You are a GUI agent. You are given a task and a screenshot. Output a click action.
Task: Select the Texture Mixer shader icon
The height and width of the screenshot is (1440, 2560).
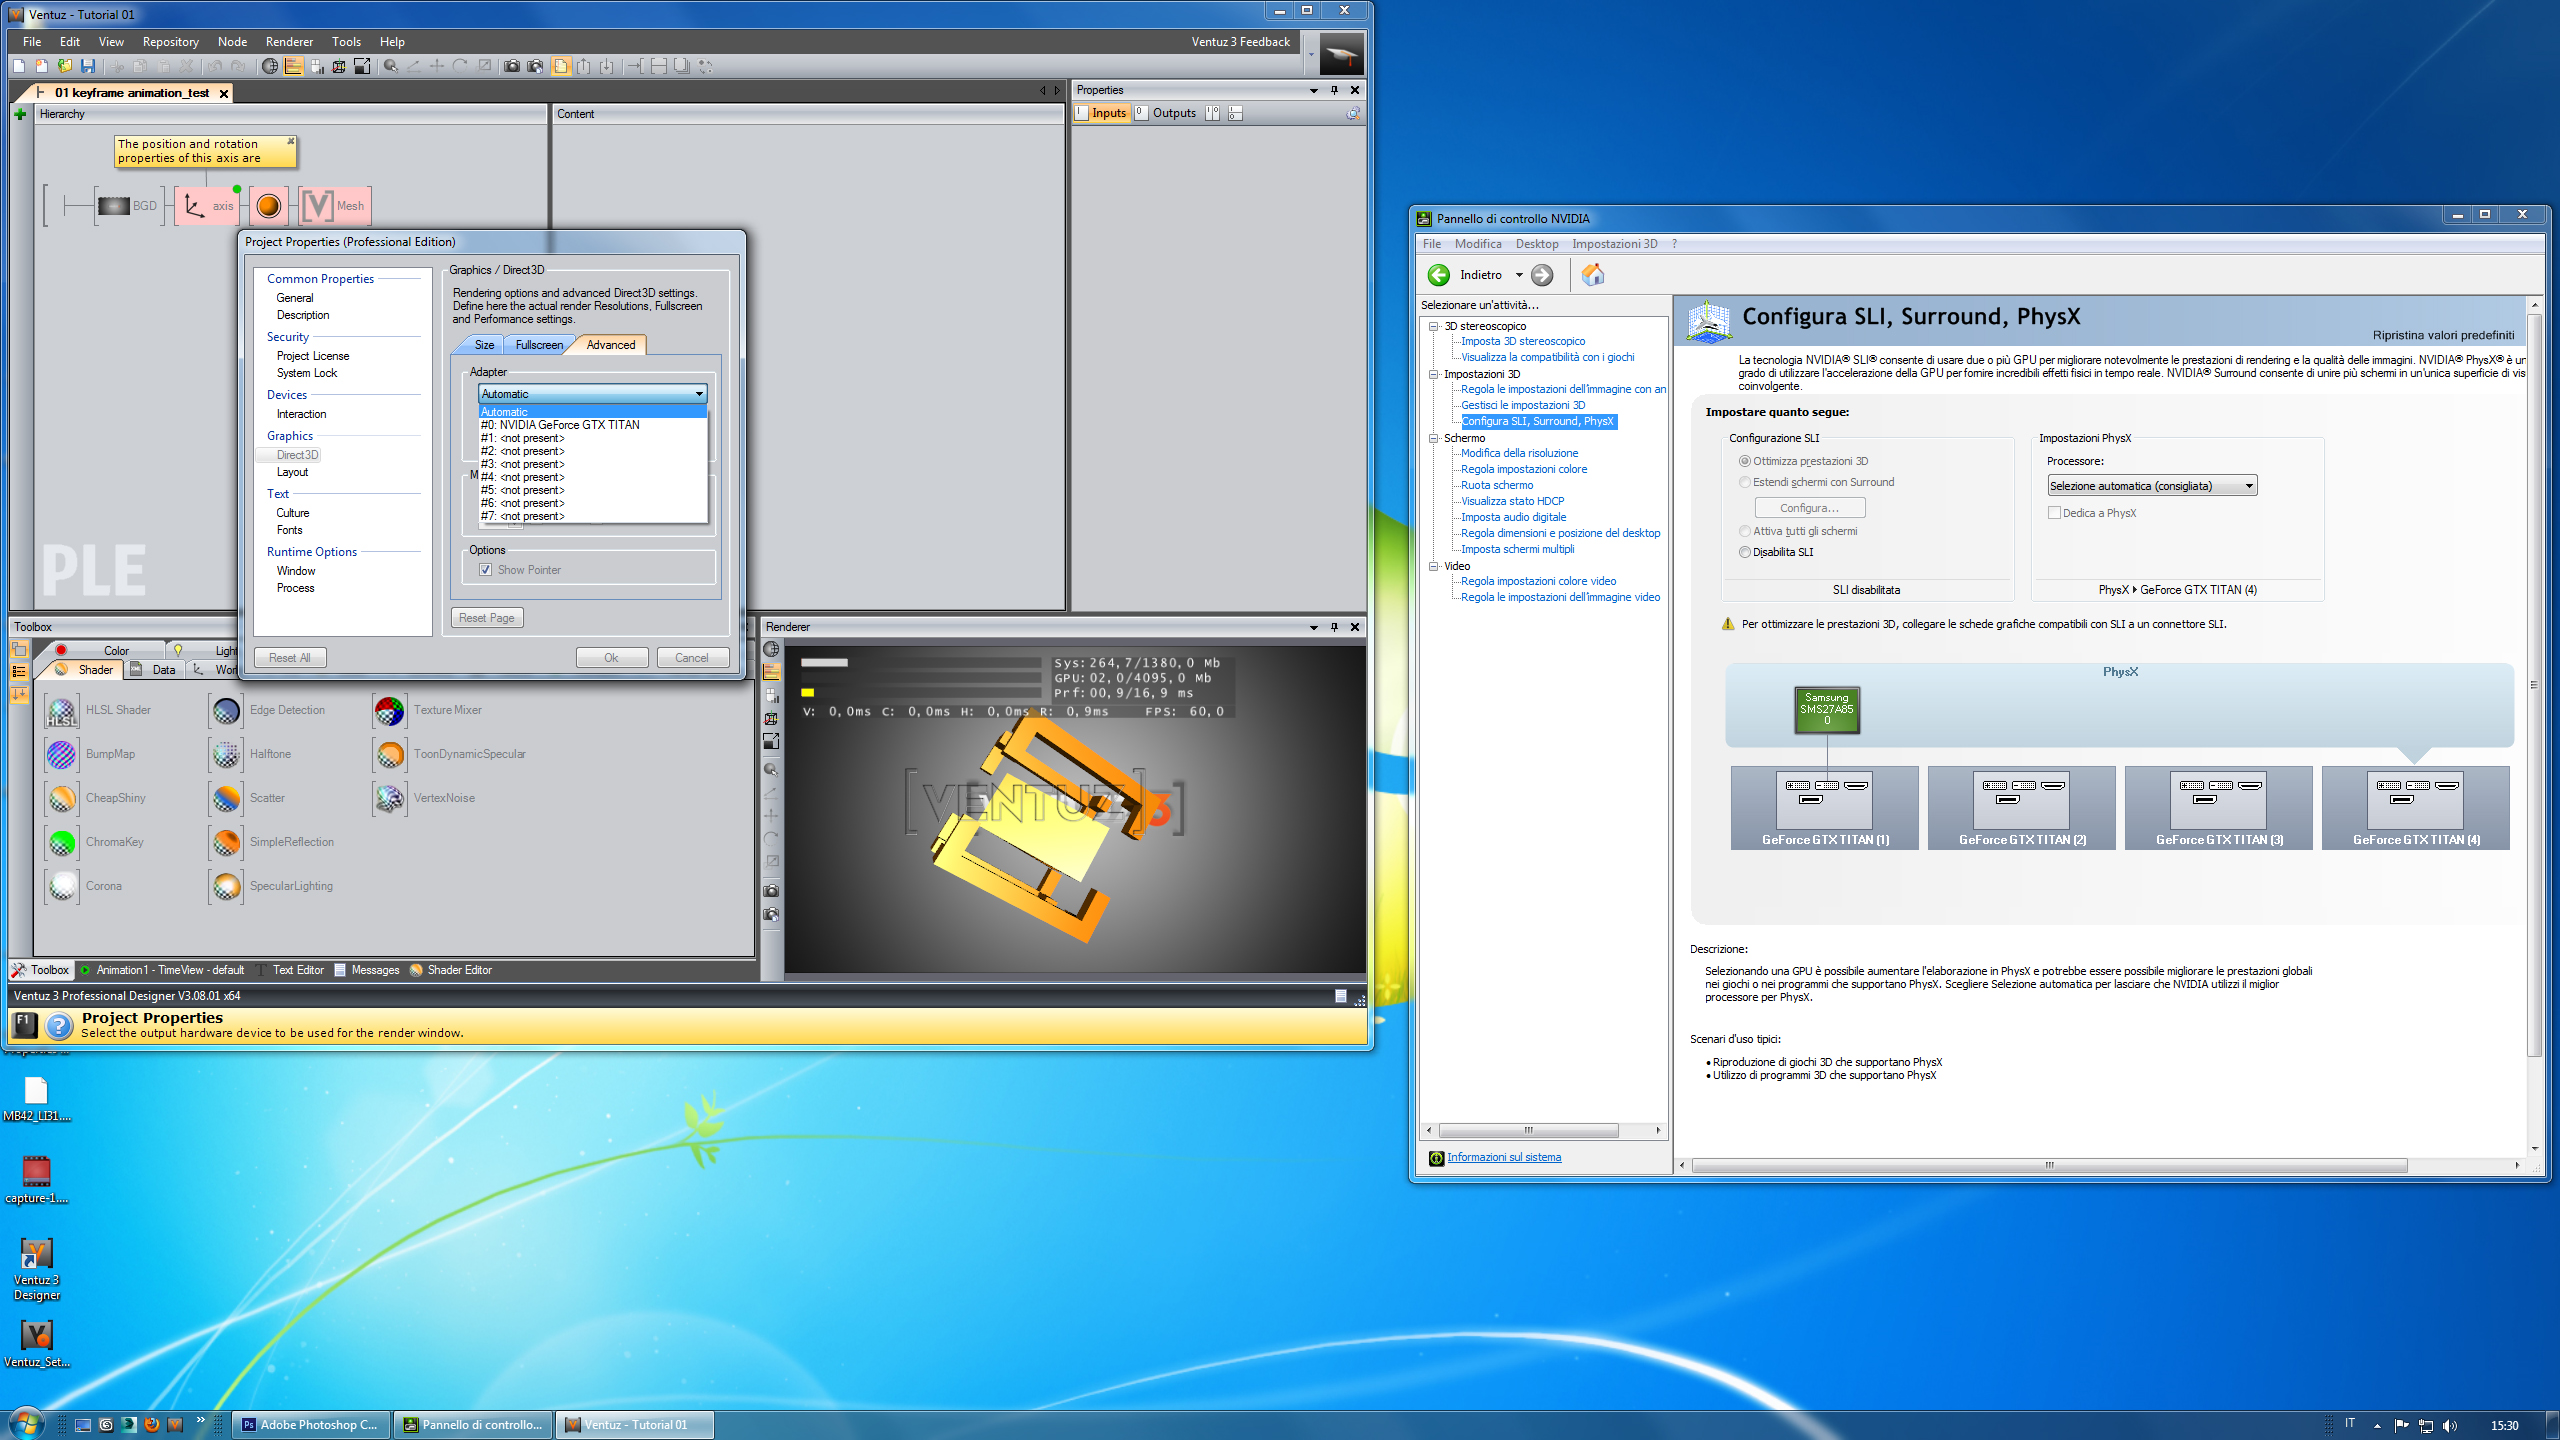390,711
